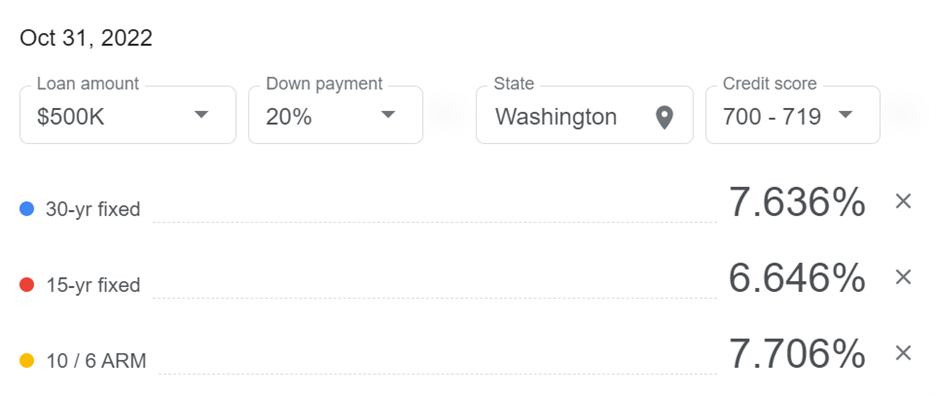Open the Down payment dropdown arrow
Viewport: 936px width, 396px height.
pyautogui.click(x=389, y=115)
